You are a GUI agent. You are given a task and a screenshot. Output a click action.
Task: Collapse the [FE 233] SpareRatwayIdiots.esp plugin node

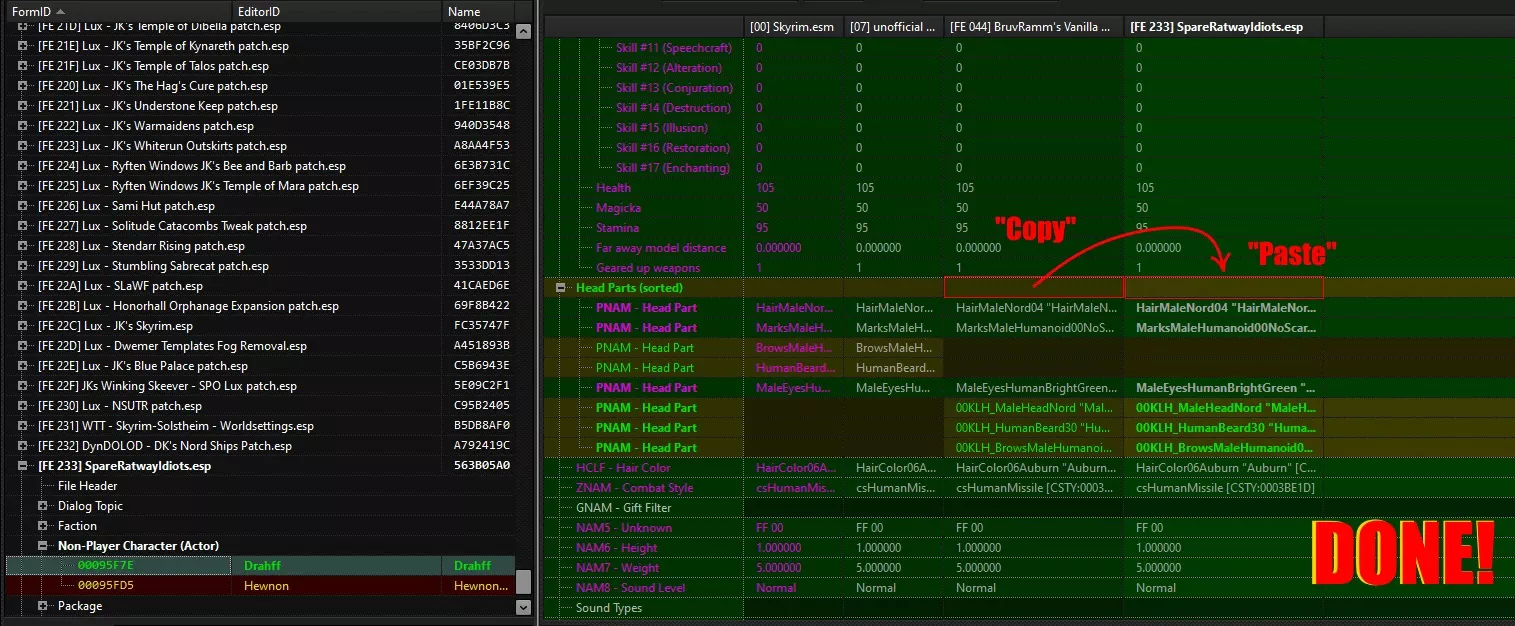pyautogui.click(x=24, y=466)
